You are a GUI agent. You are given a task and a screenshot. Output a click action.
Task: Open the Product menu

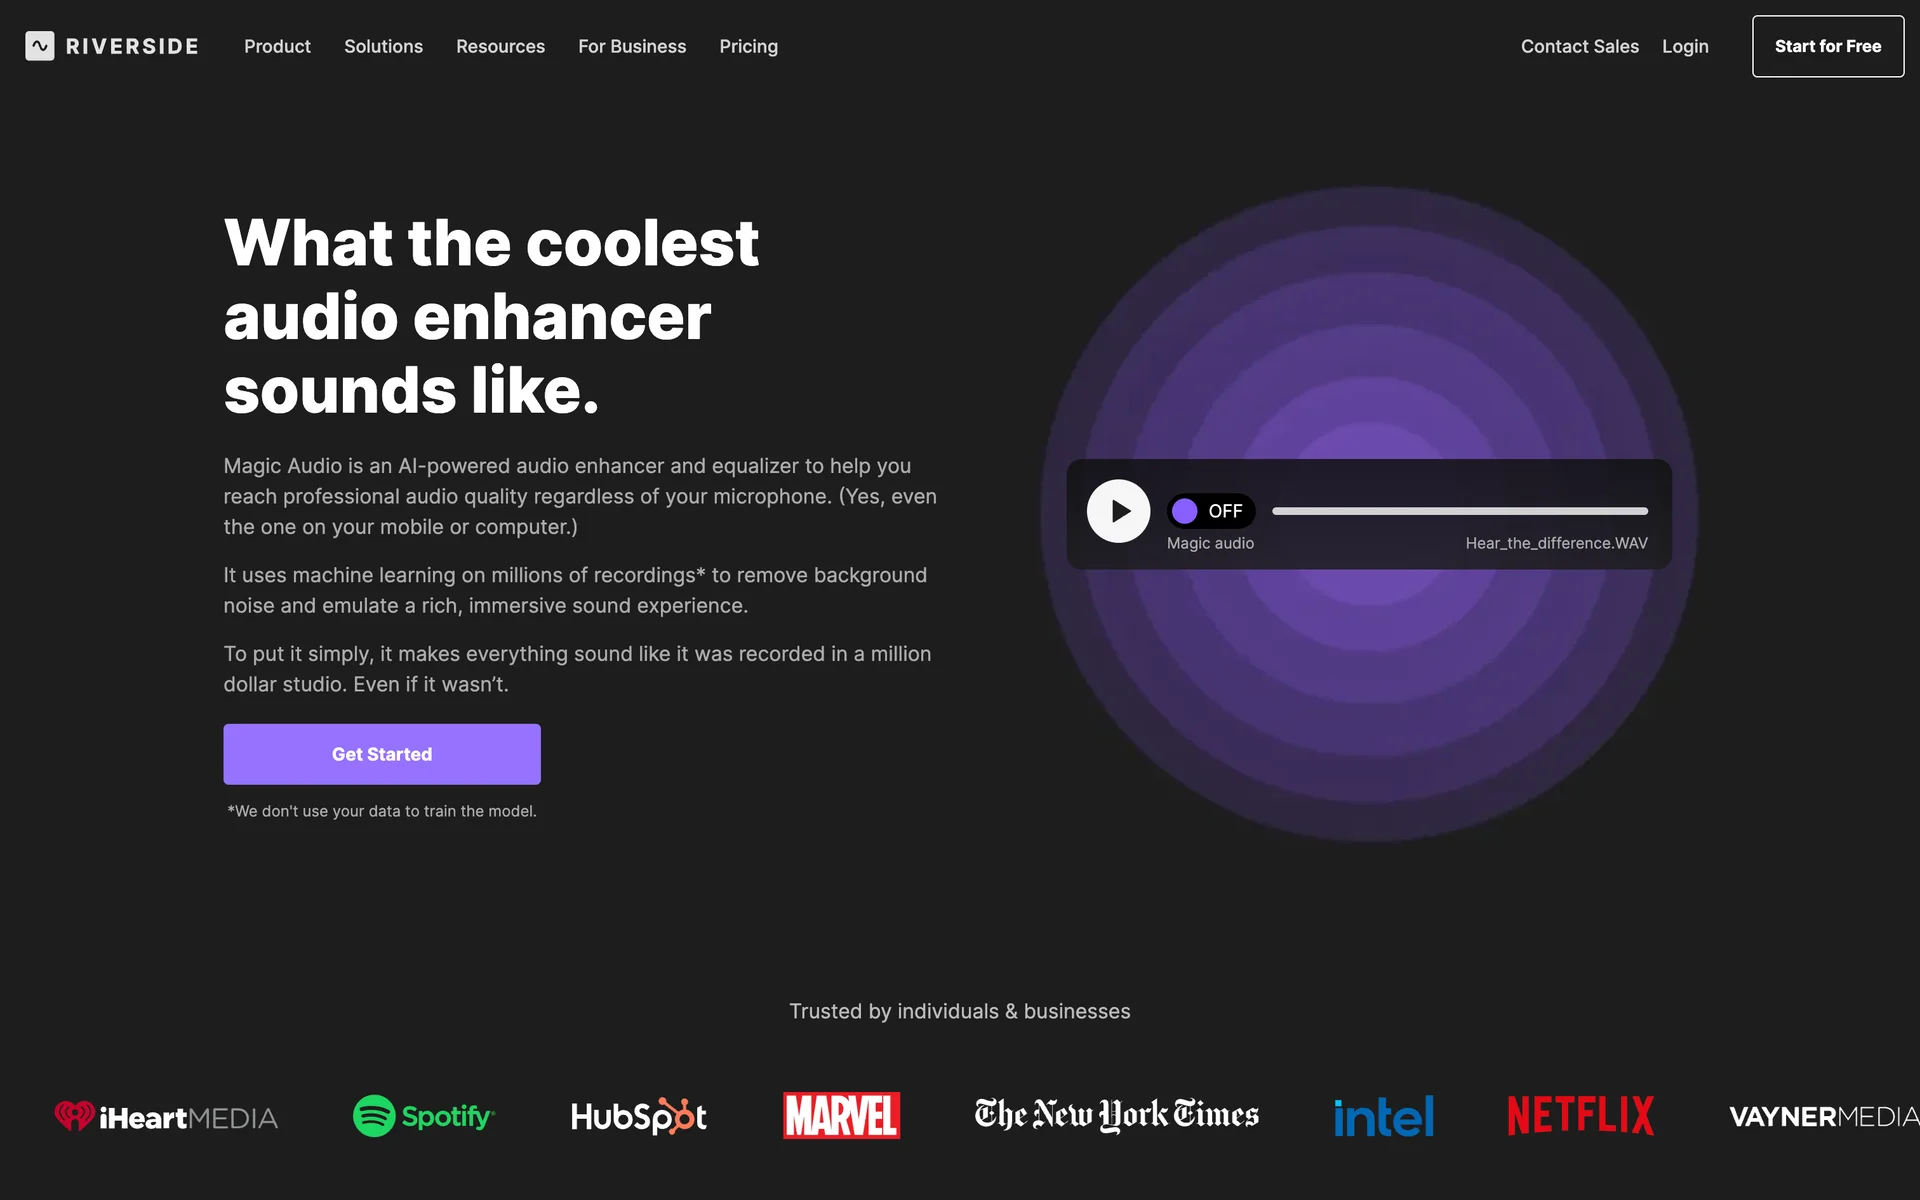277,46
